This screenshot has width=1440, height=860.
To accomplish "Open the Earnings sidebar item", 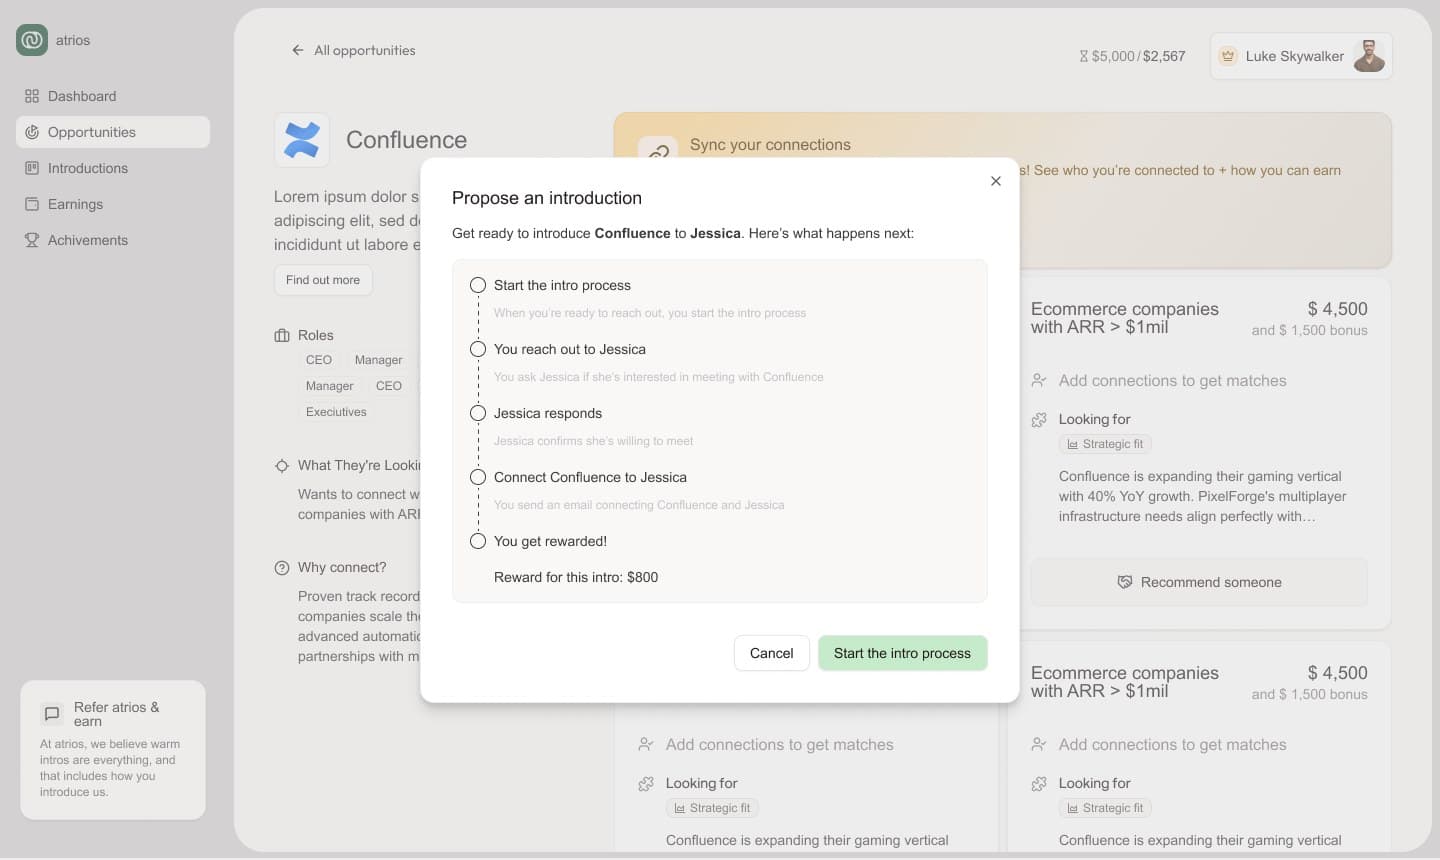I will point(113,204).
